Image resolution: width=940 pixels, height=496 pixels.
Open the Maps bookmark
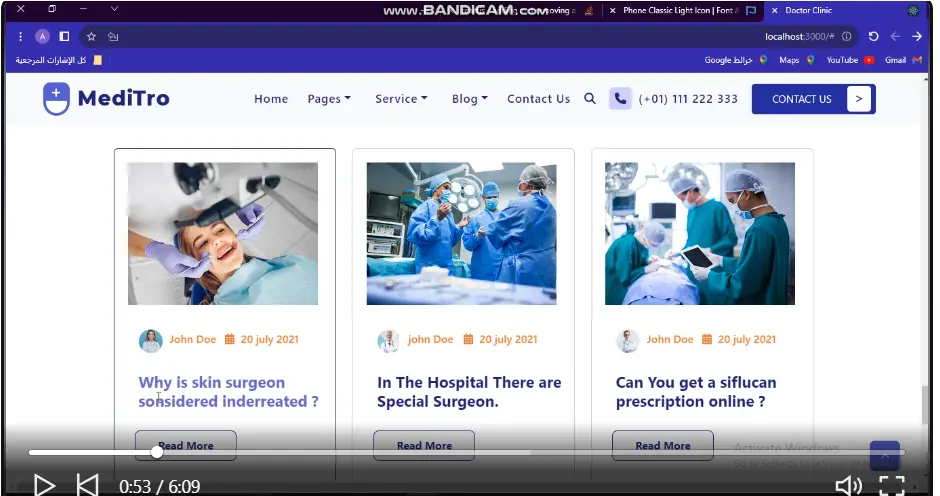pyautogui.click(x=797, y=60)
